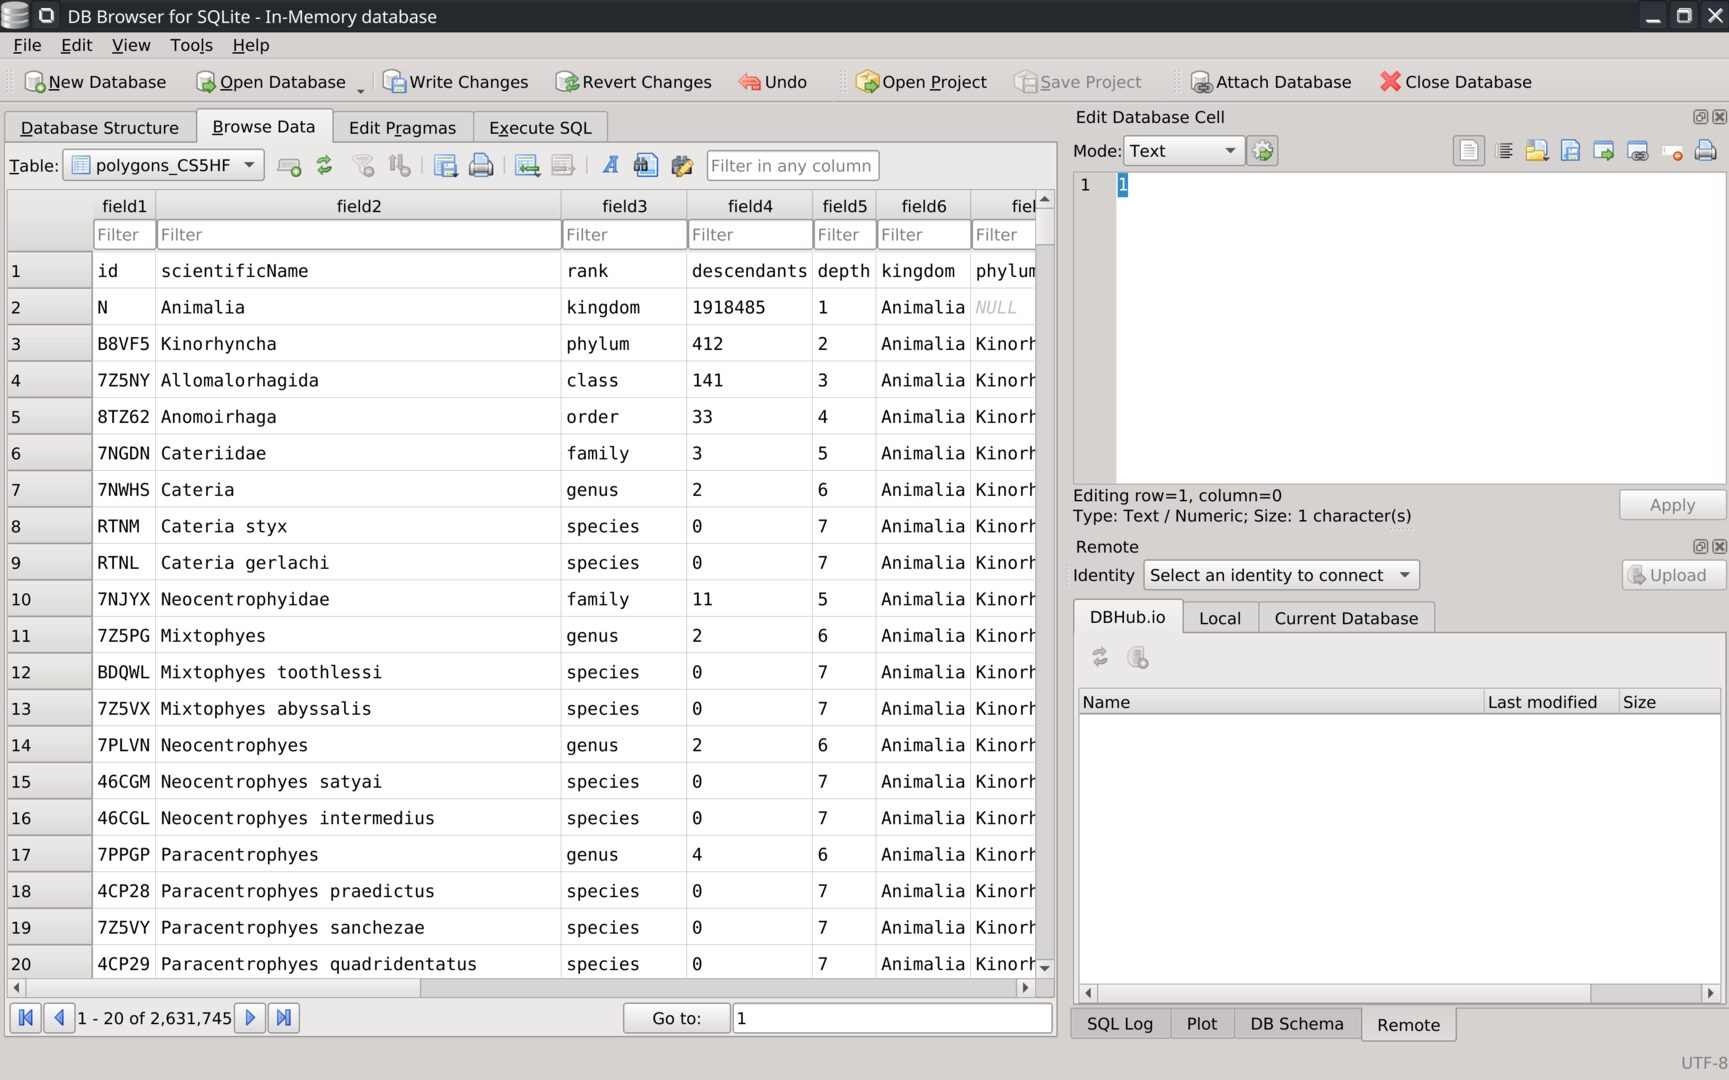
Task: Float the Remote panel
Action: click(1700, 547)
